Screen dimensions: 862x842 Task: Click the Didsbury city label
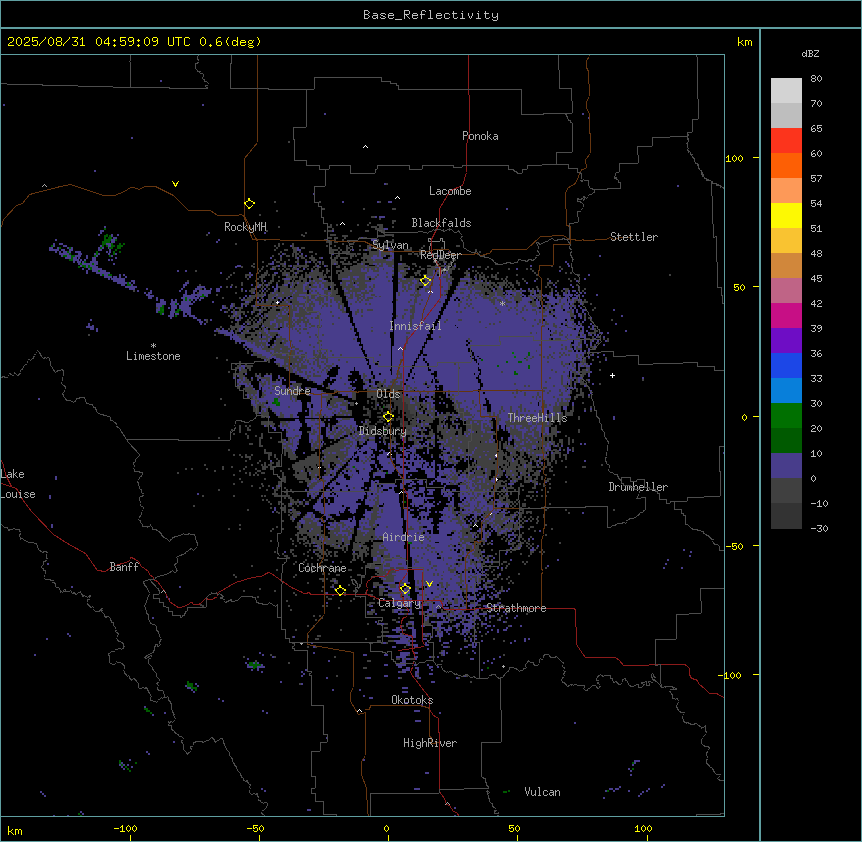383,431
